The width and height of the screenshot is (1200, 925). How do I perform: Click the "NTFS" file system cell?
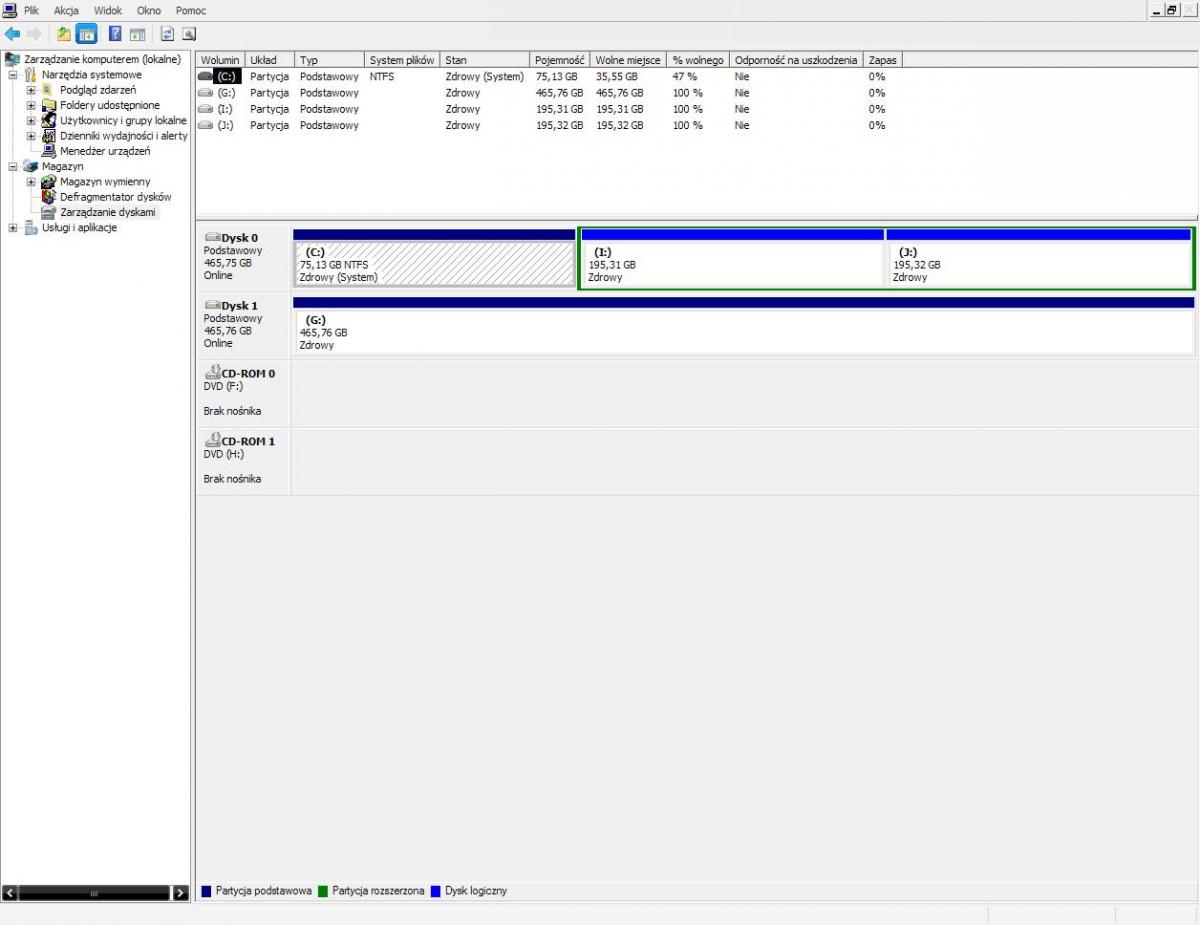pyautogui.click(x=381, y=76)
